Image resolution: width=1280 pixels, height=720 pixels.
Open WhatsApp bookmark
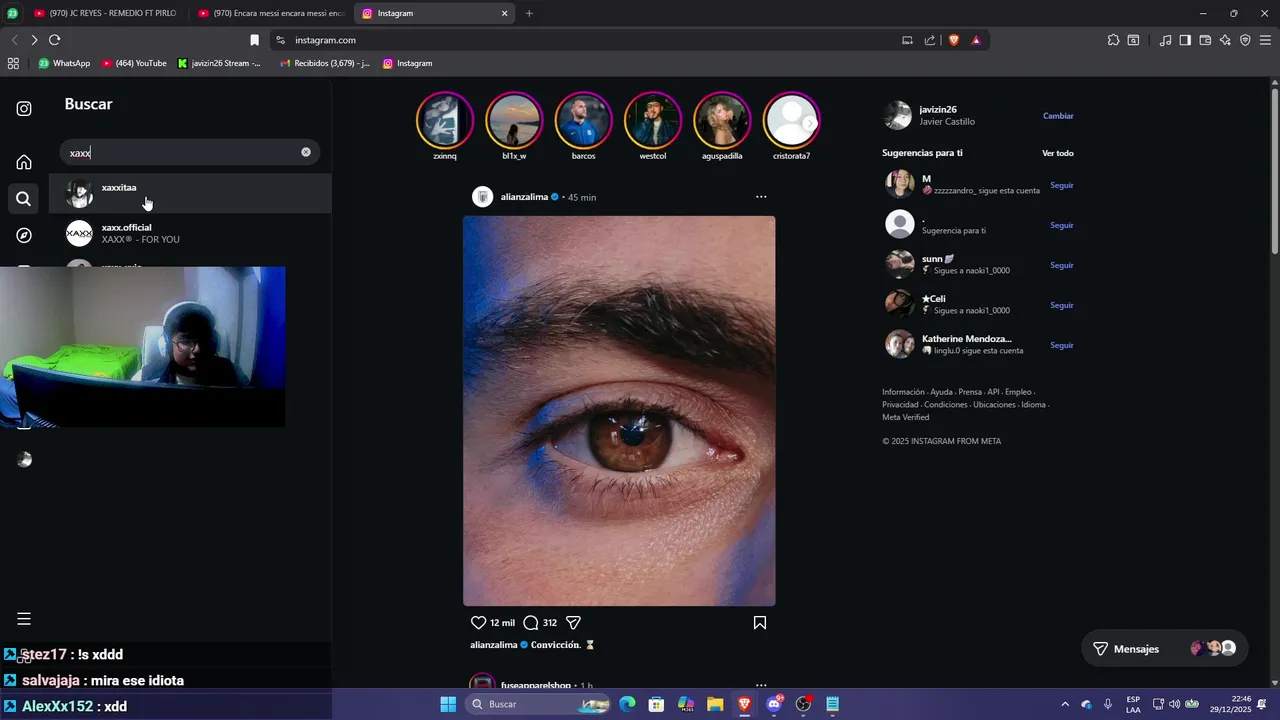click(x=64, y=63)
